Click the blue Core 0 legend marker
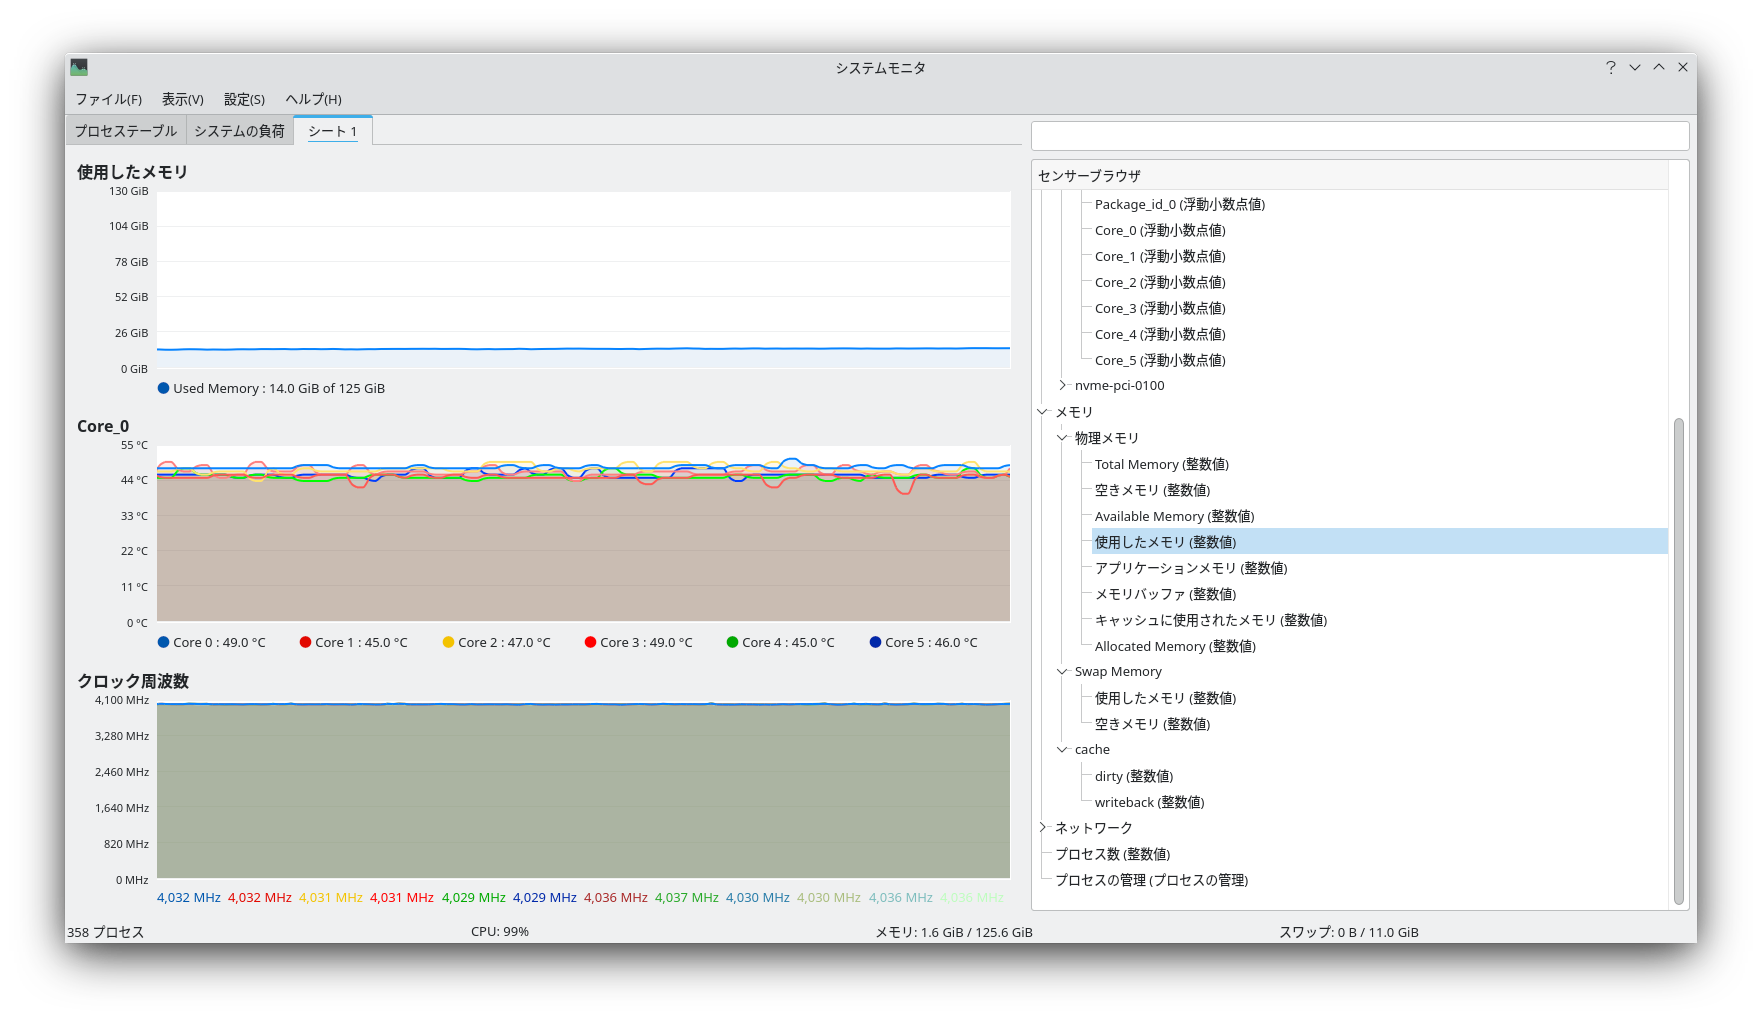Screen dimensions: 1762x1020 coord(163,642)
